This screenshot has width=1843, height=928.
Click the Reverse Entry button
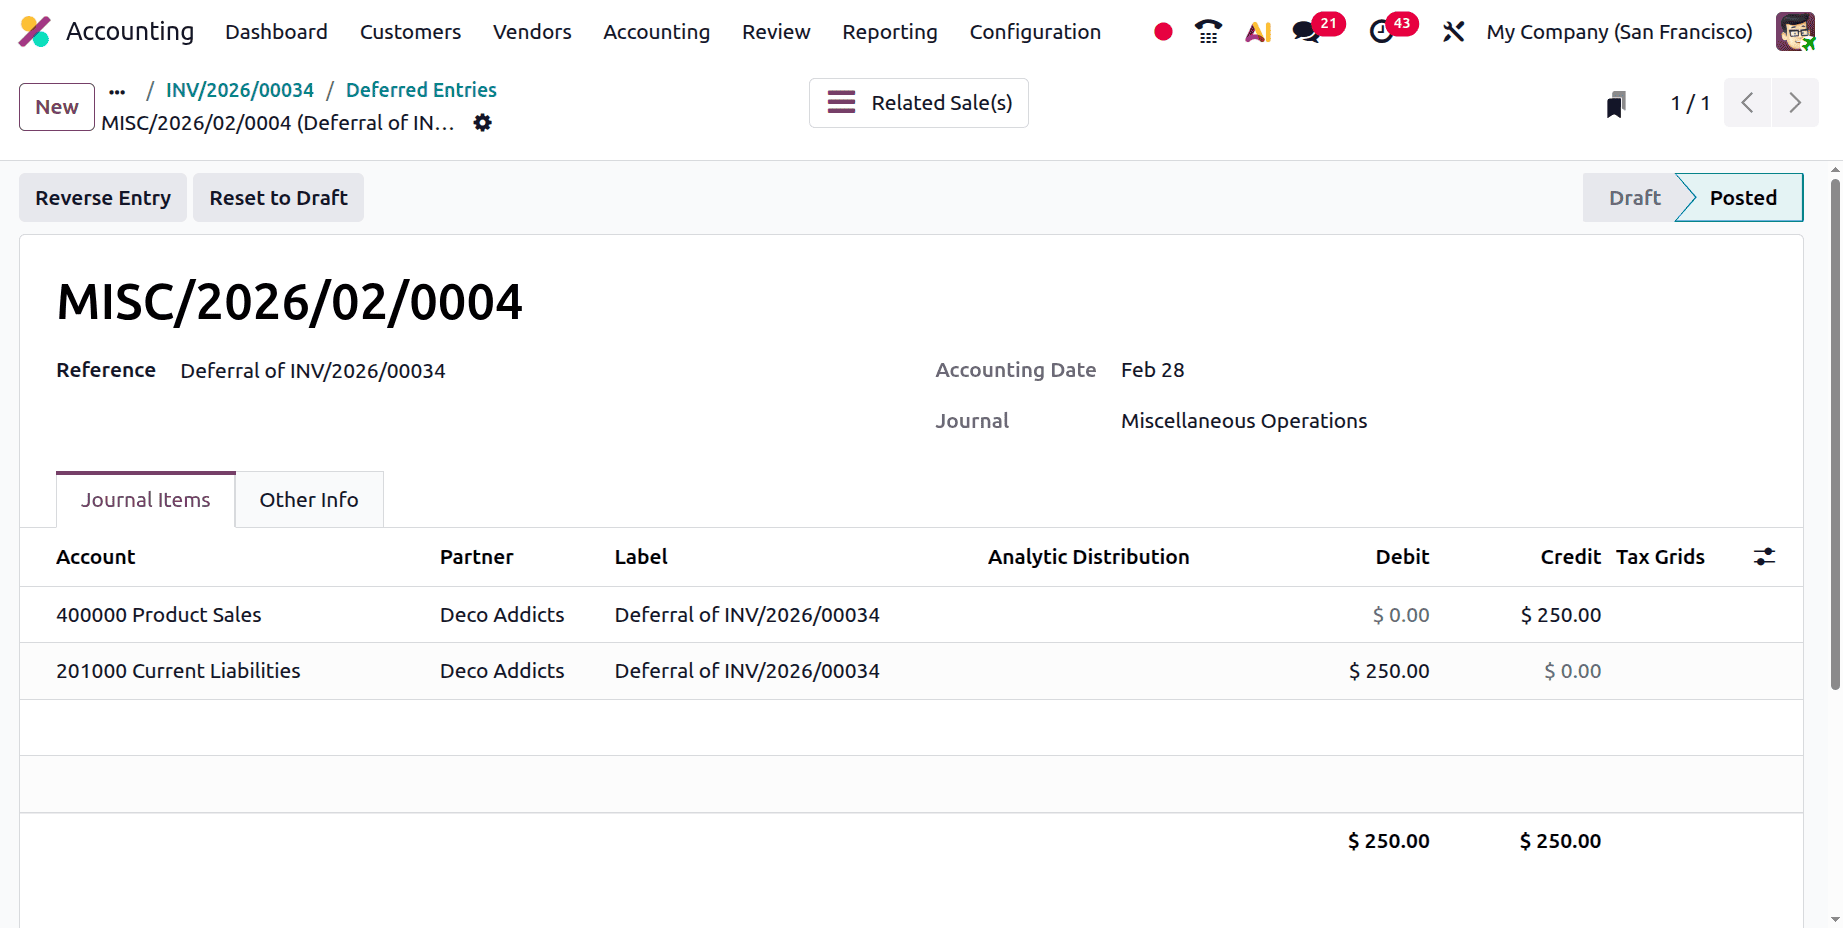tap(102, 197)
